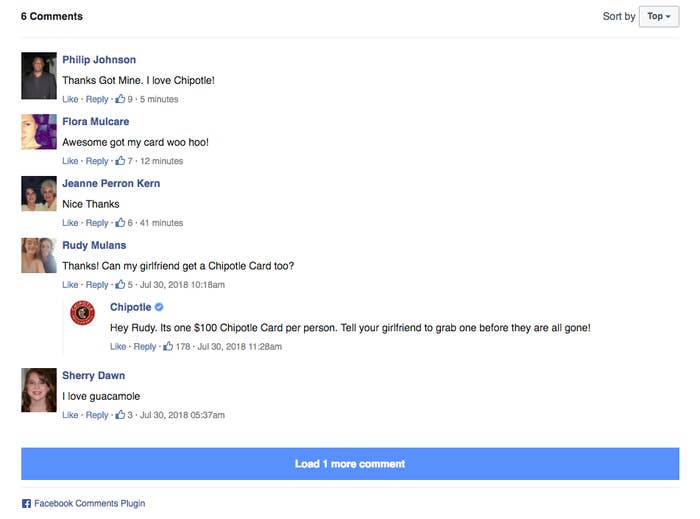The width and height of the screenshot is (700, 519).
Task: Open Philip Johnson's profile name link
Action: pyautogui.click(x=99, y=60)
